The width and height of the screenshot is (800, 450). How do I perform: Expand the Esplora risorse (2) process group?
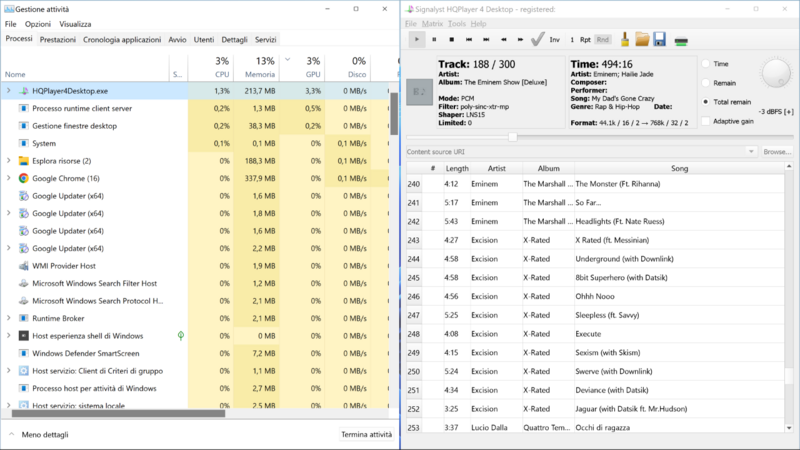[9, 161]
